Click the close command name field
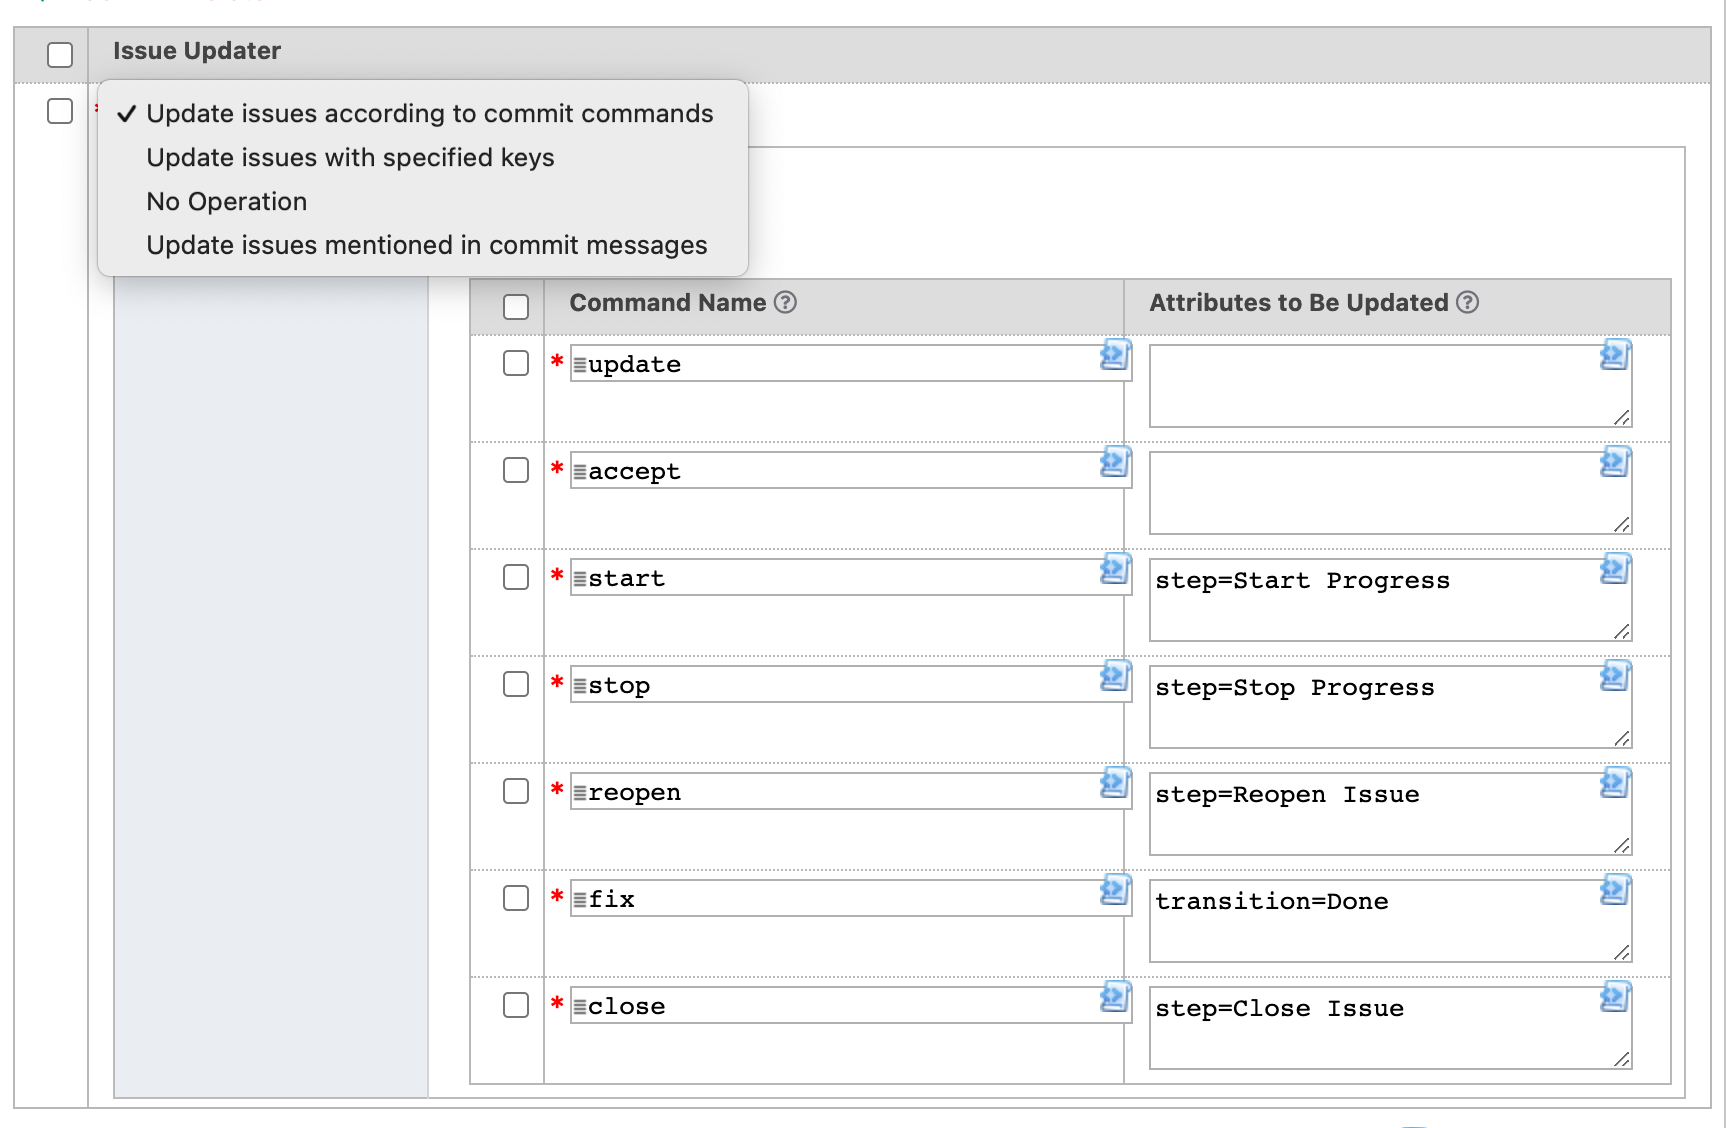The width and height of the screenshot is (1726, 1128). click(850, 1006)
